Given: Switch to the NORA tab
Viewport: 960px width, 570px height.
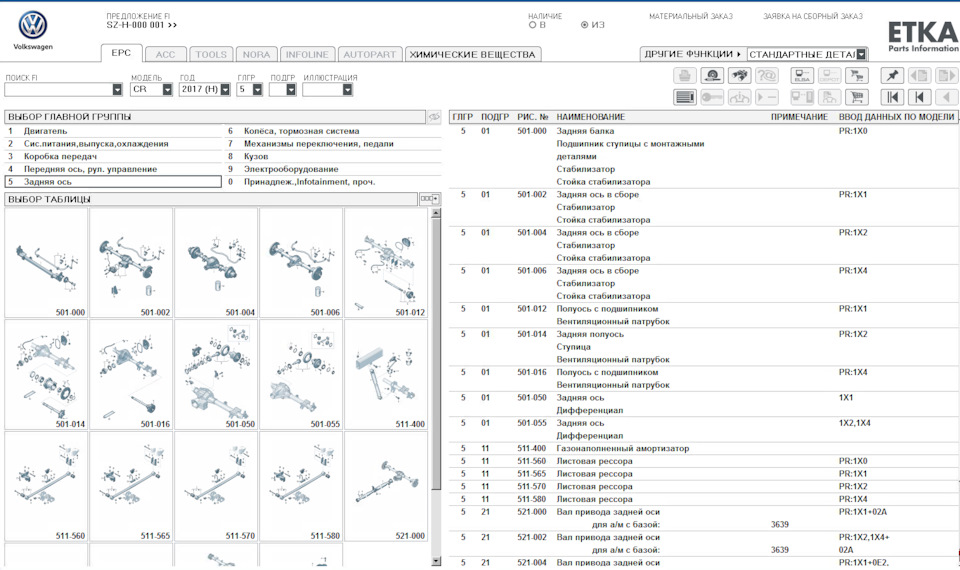Looking at the screenshot, I should [257, 54].
